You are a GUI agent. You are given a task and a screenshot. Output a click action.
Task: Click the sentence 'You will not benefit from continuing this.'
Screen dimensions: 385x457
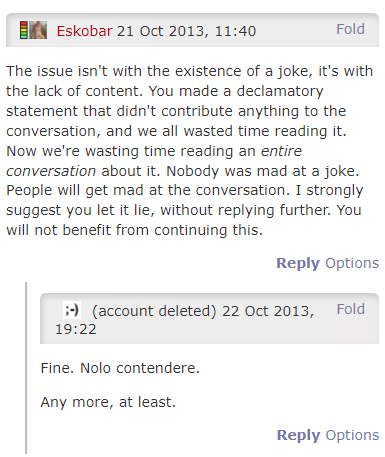click(x=184, y=220)
